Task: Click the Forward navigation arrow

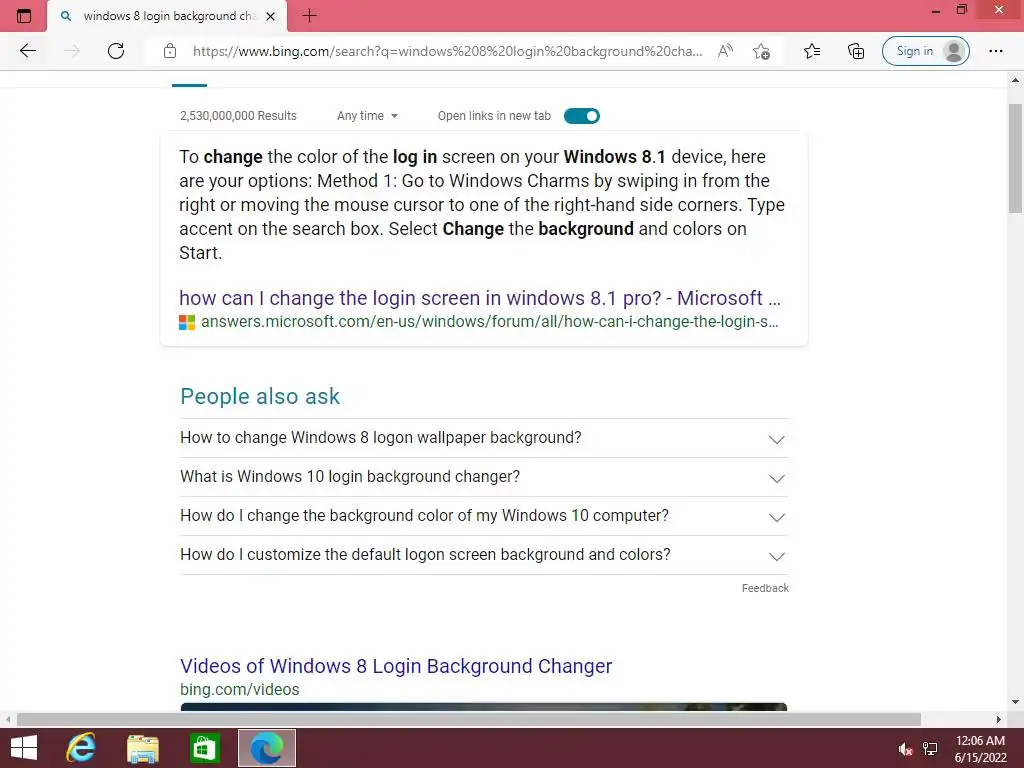Action: coord(72,51)
